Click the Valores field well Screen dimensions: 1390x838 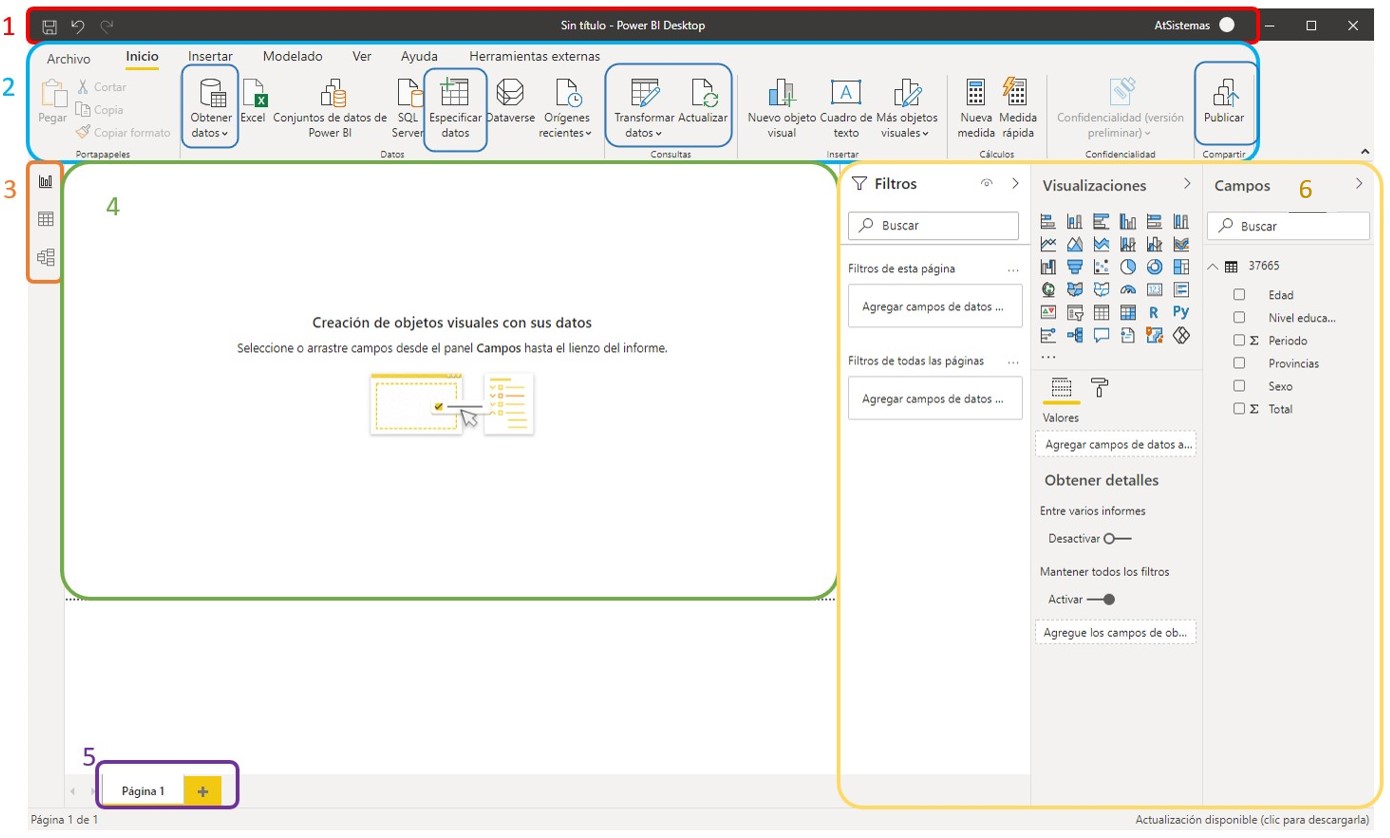(x=1116, y=444)
